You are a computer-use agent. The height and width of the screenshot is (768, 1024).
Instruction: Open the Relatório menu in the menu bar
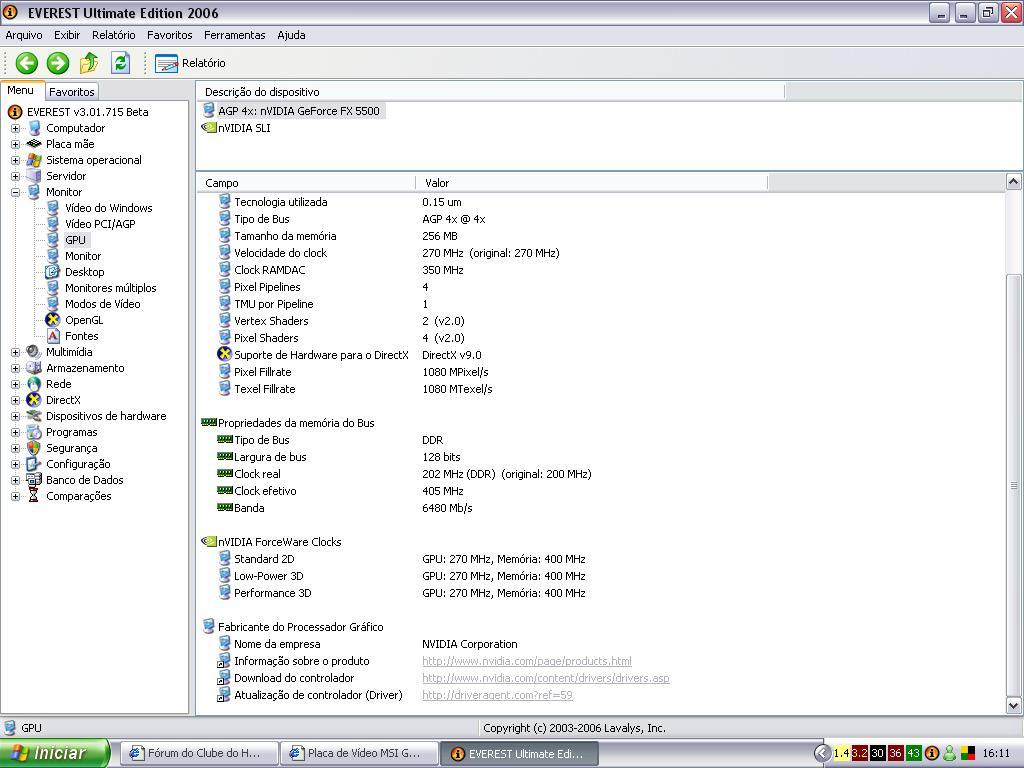point(114,35)
